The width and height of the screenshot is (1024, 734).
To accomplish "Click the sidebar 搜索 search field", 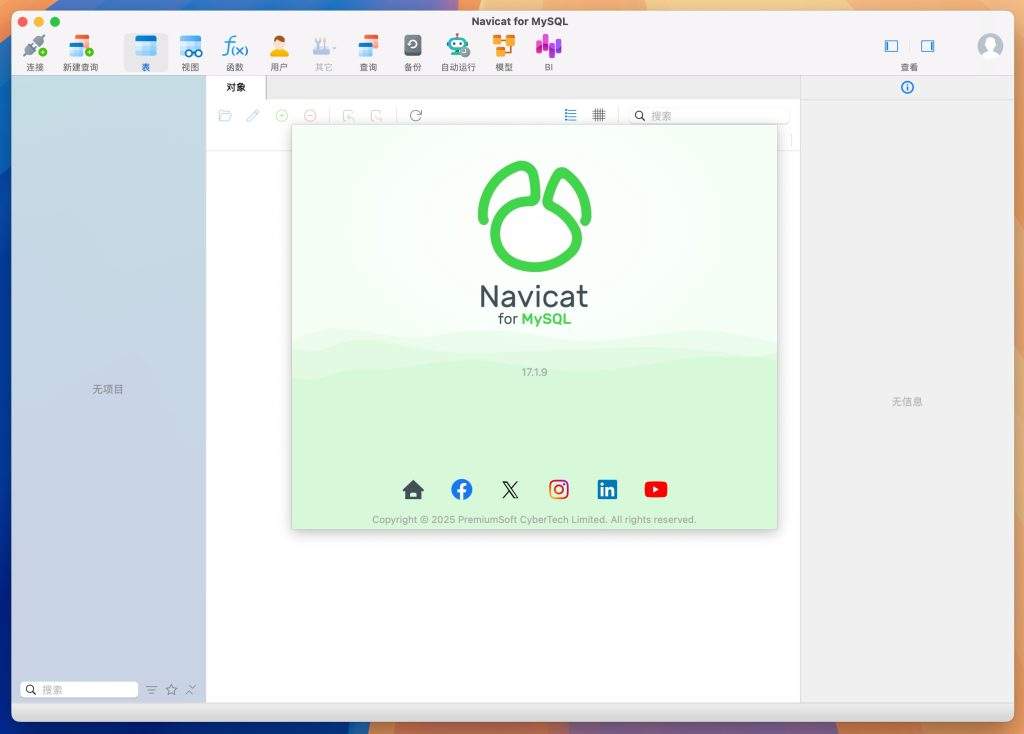I will click(87, 689).
